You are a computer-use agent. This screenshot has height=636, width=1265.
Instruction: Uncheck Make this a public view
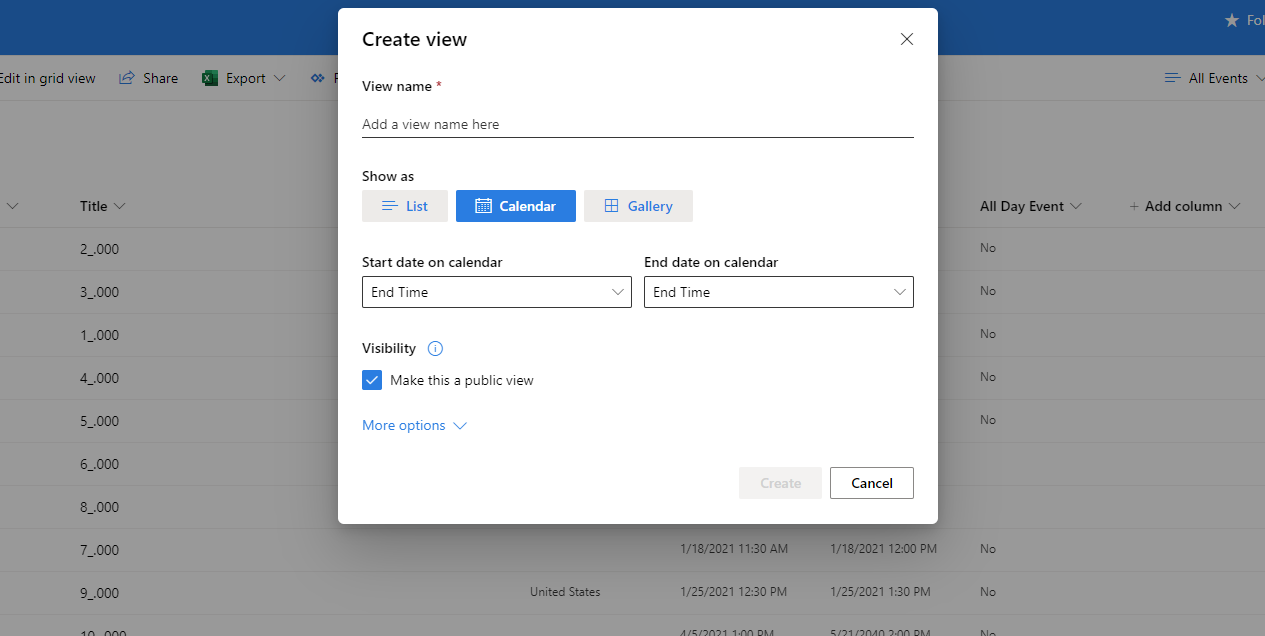click(x=372, y=380)
